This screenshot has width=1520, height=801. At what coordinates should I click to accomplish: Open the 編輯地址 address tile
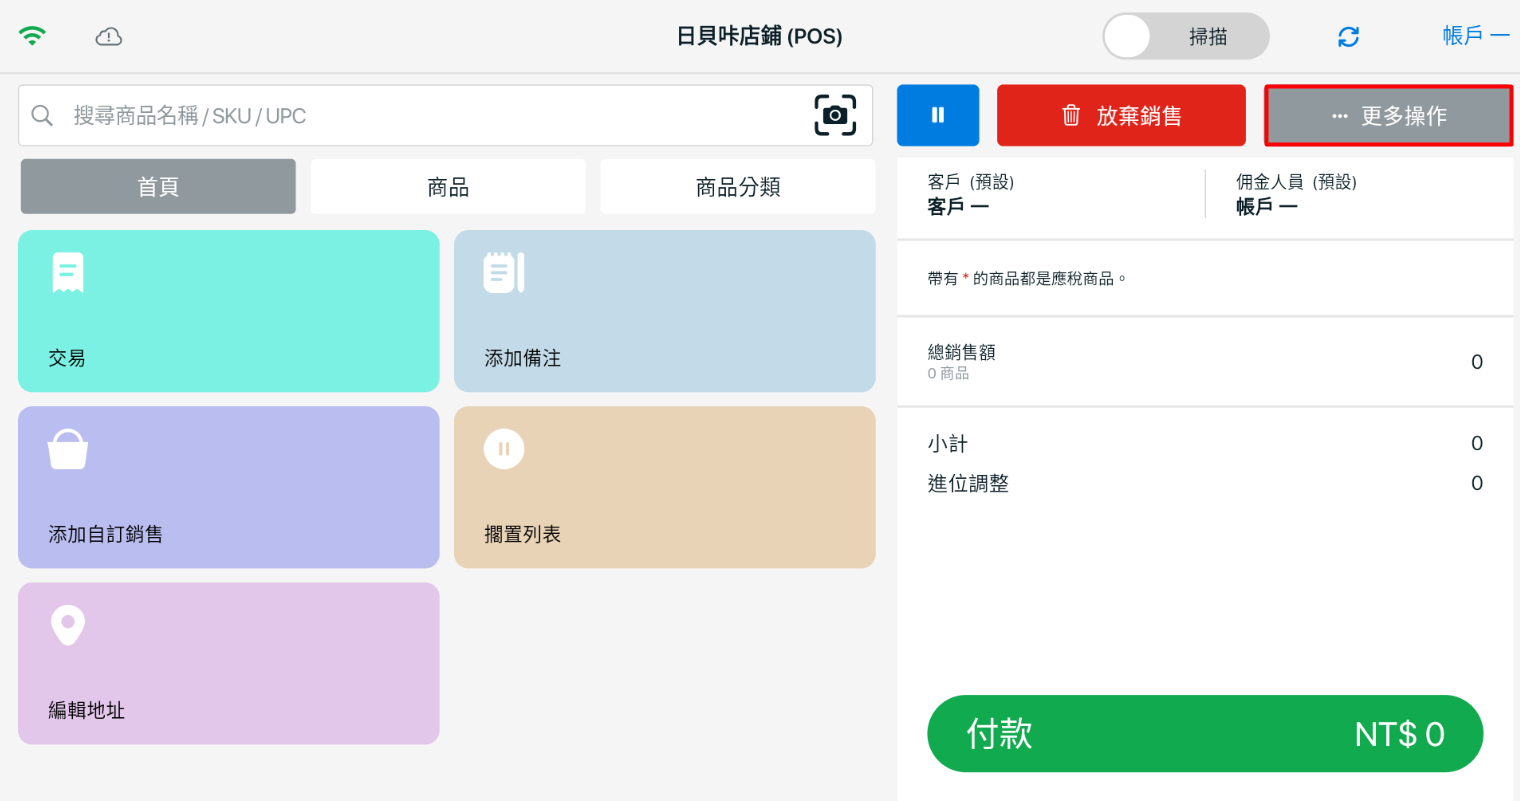(228, 663)
